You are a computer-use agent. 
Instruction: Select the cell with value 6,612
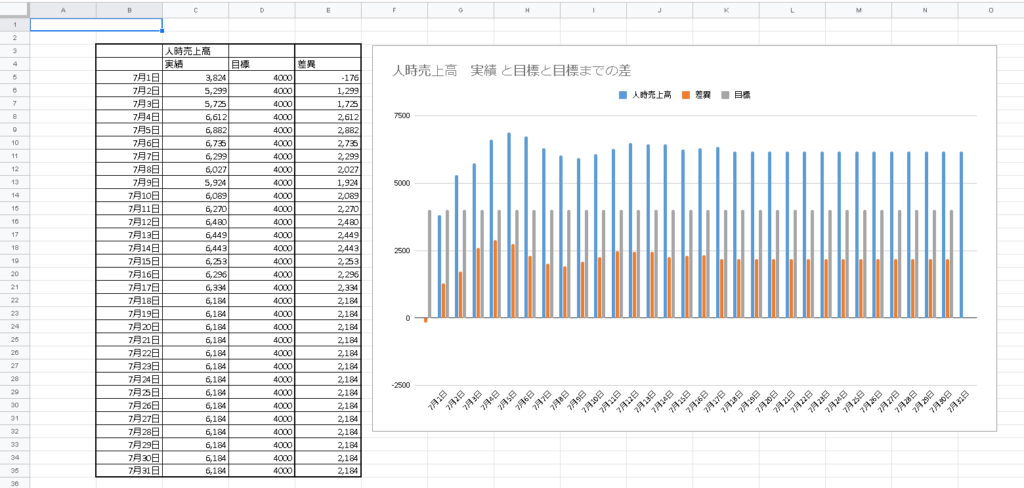tap(196, 116)
